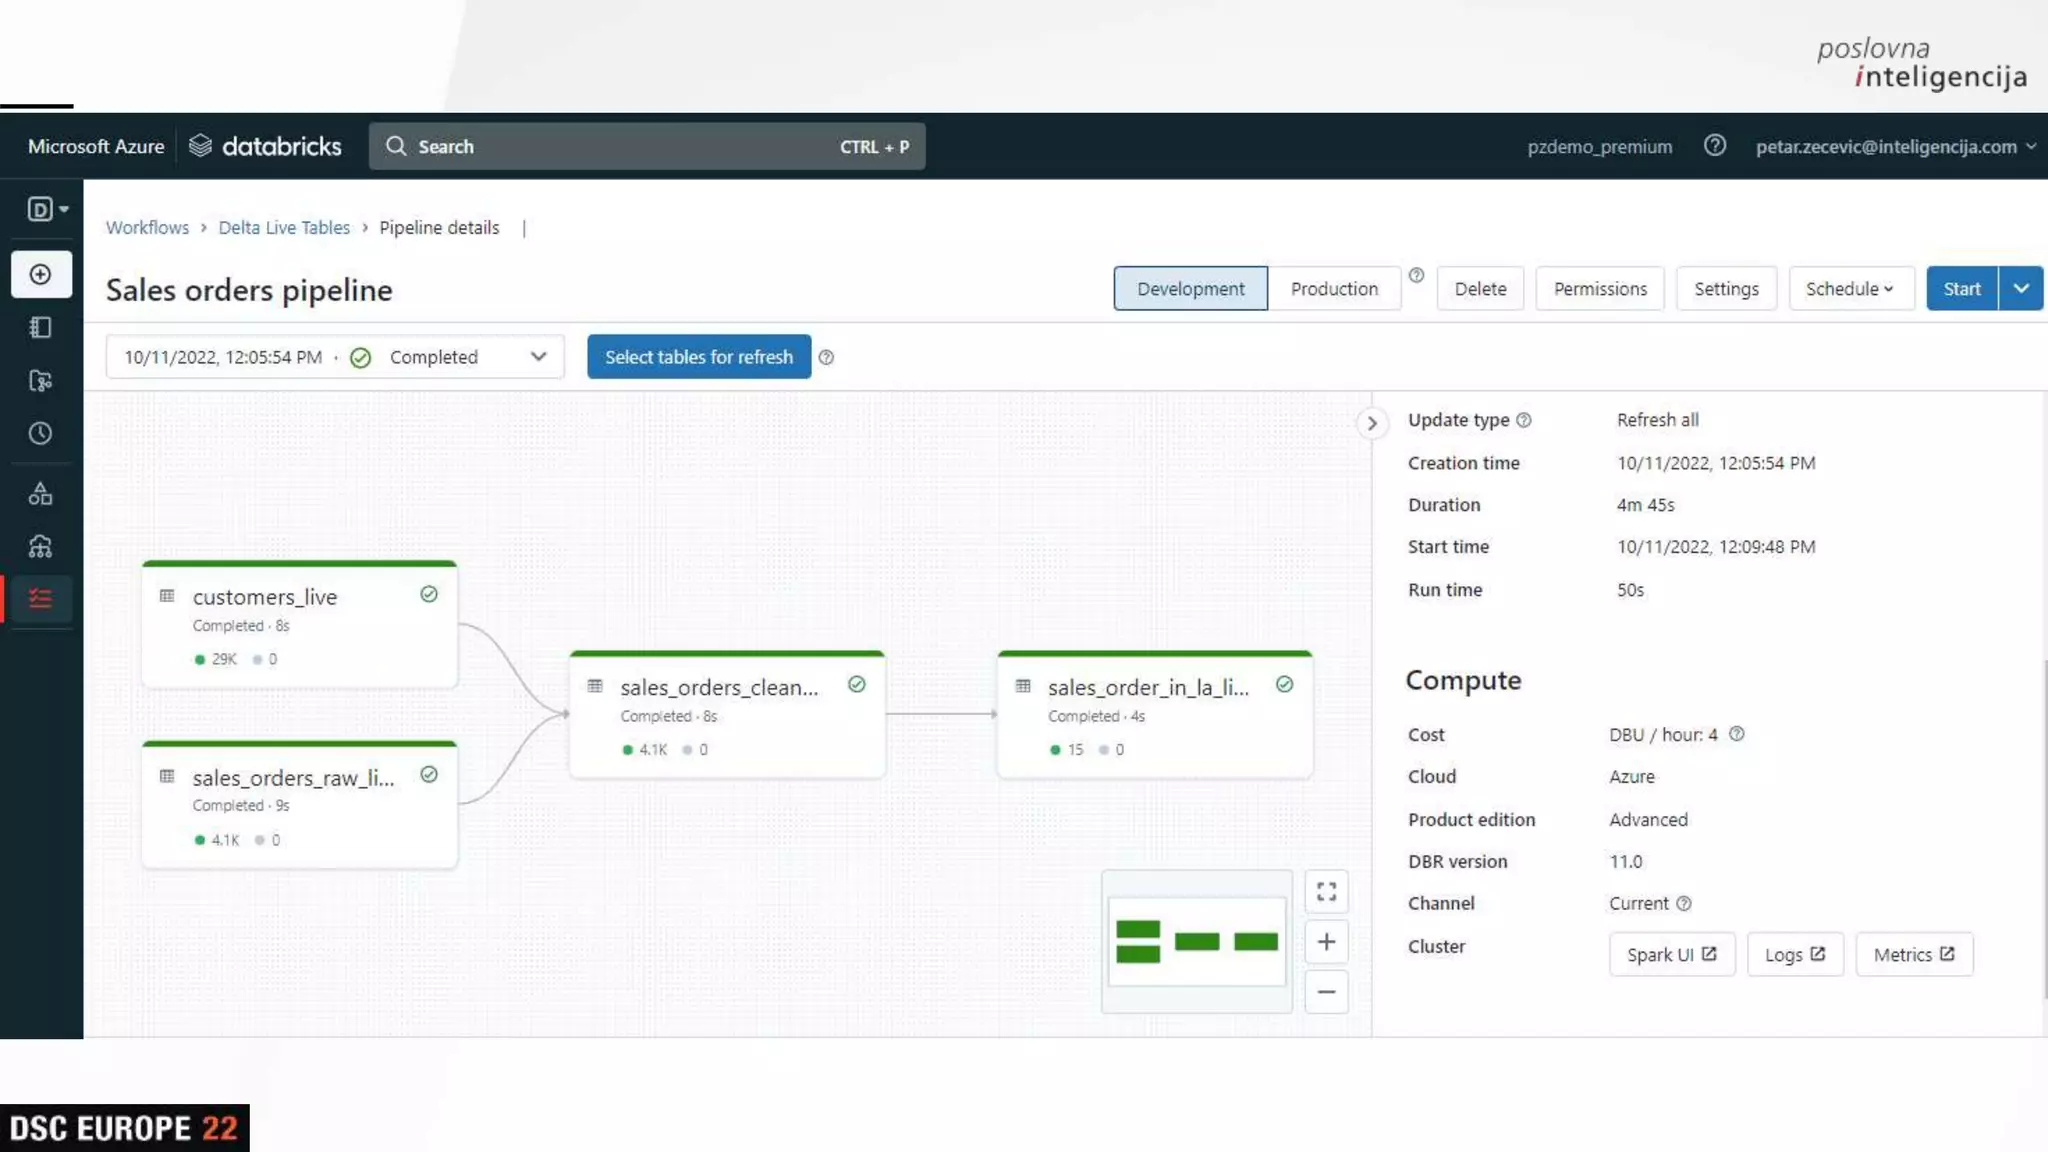The height and width of the screenshot is (1152, 2048).
Task: Zoom in on the pipeline graph
Action: point(1326,942)
